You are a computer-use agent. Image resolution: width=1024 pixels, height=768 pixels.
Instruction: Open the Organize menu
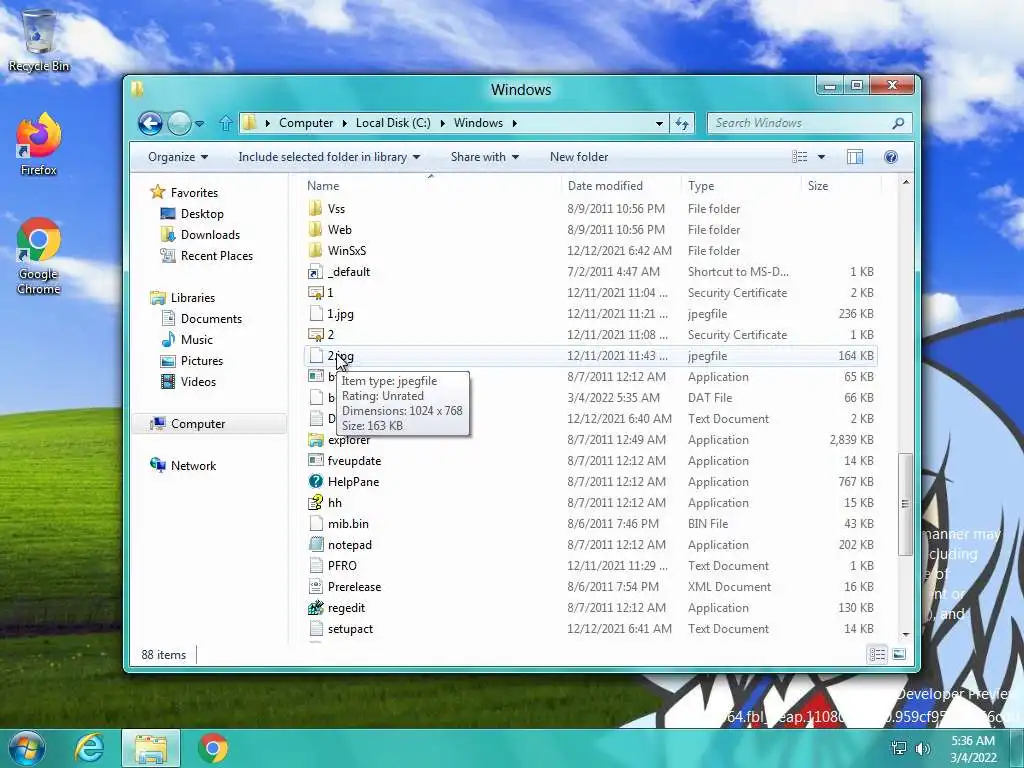178,157
